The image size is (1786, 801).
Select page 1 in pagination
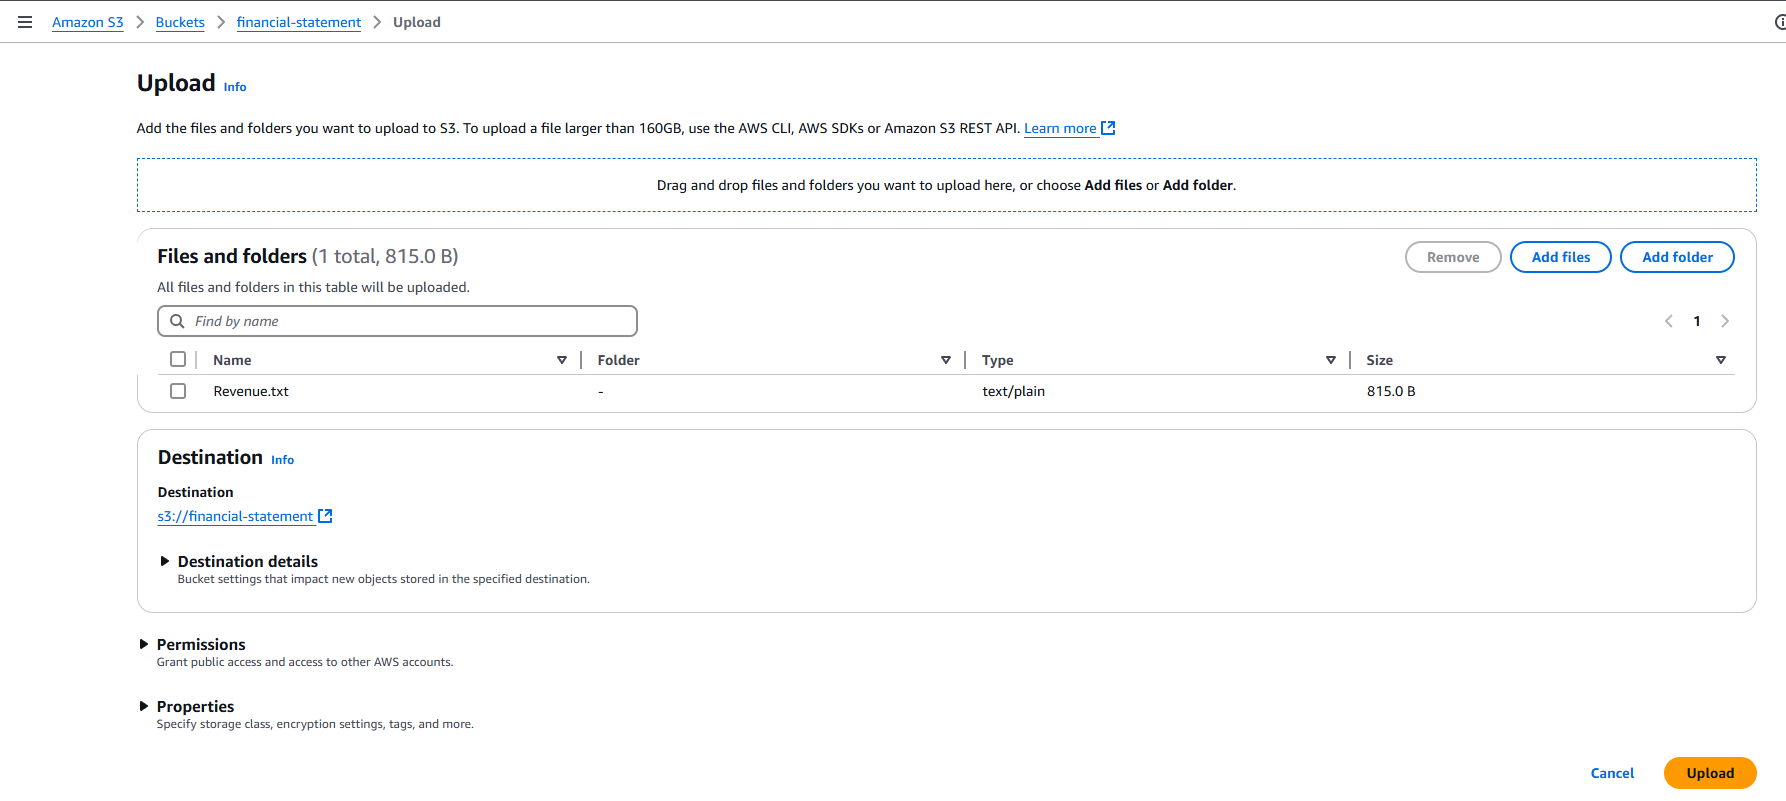pyautogui.click(x=1697, y=321)
